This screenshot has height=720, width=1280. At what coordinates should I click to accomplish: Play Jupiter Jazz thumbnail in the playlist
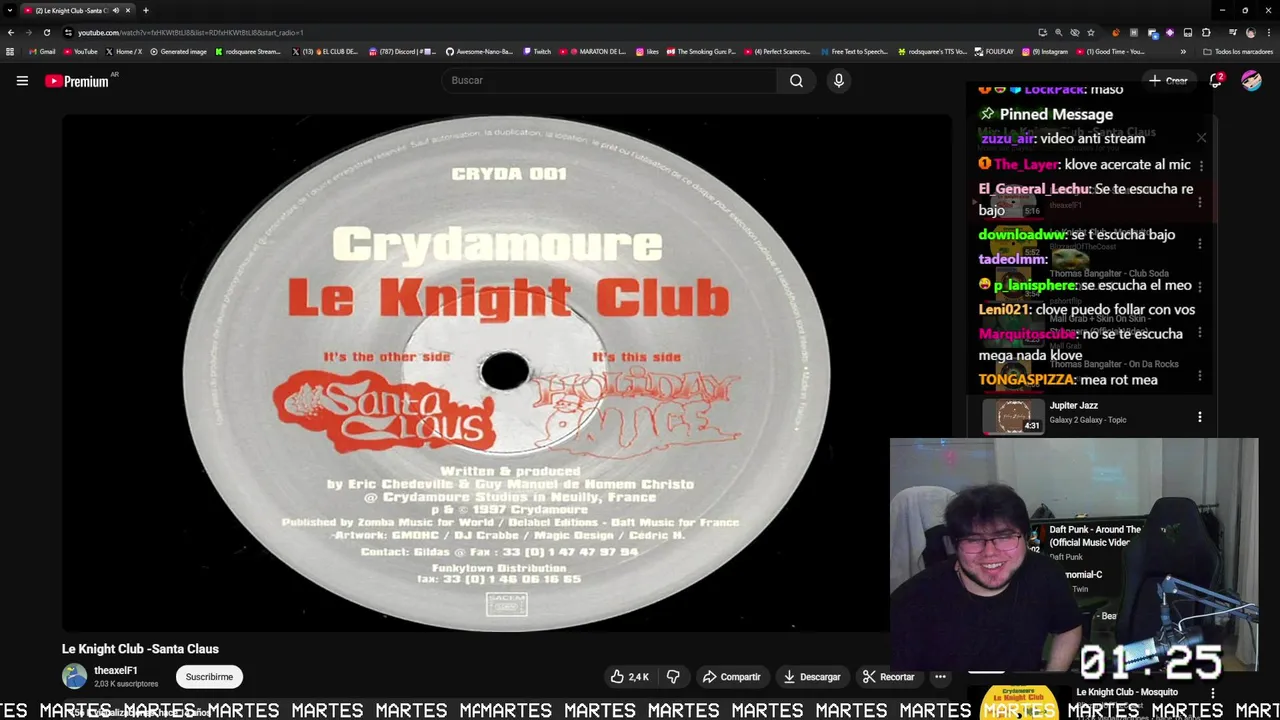1013,417
